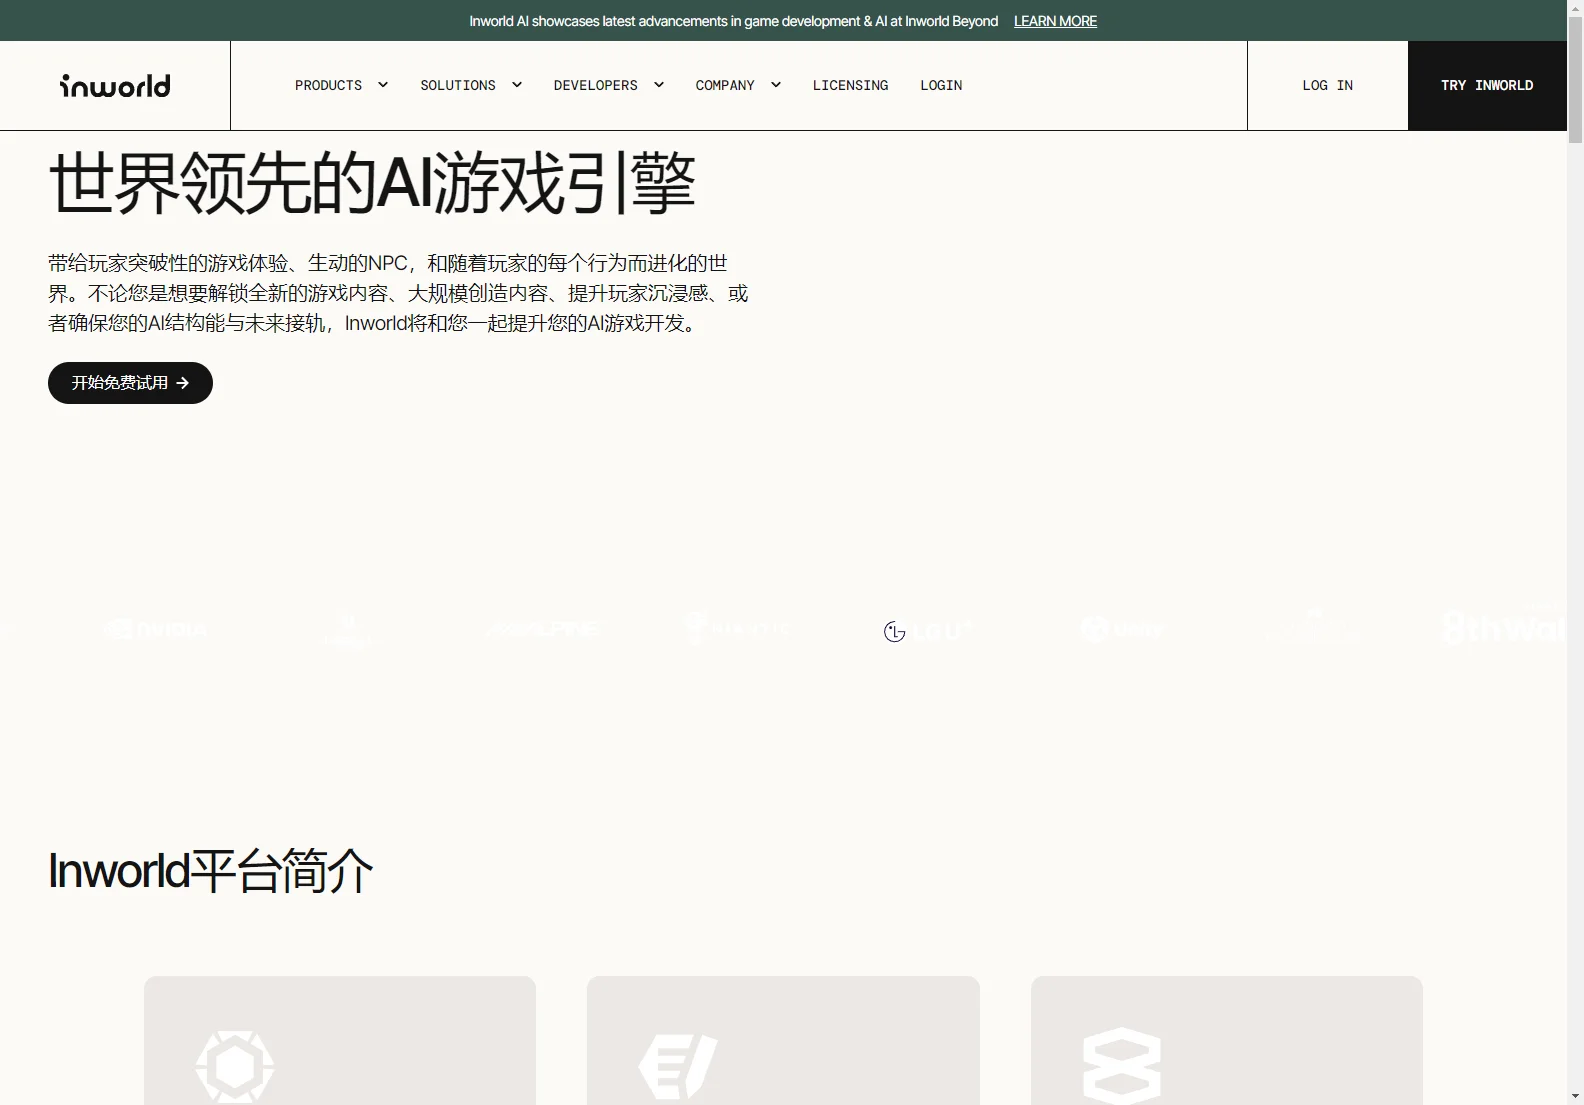Click the TRY INWORLD button
The image size is (1584, 1105).
click(1487, 85)
